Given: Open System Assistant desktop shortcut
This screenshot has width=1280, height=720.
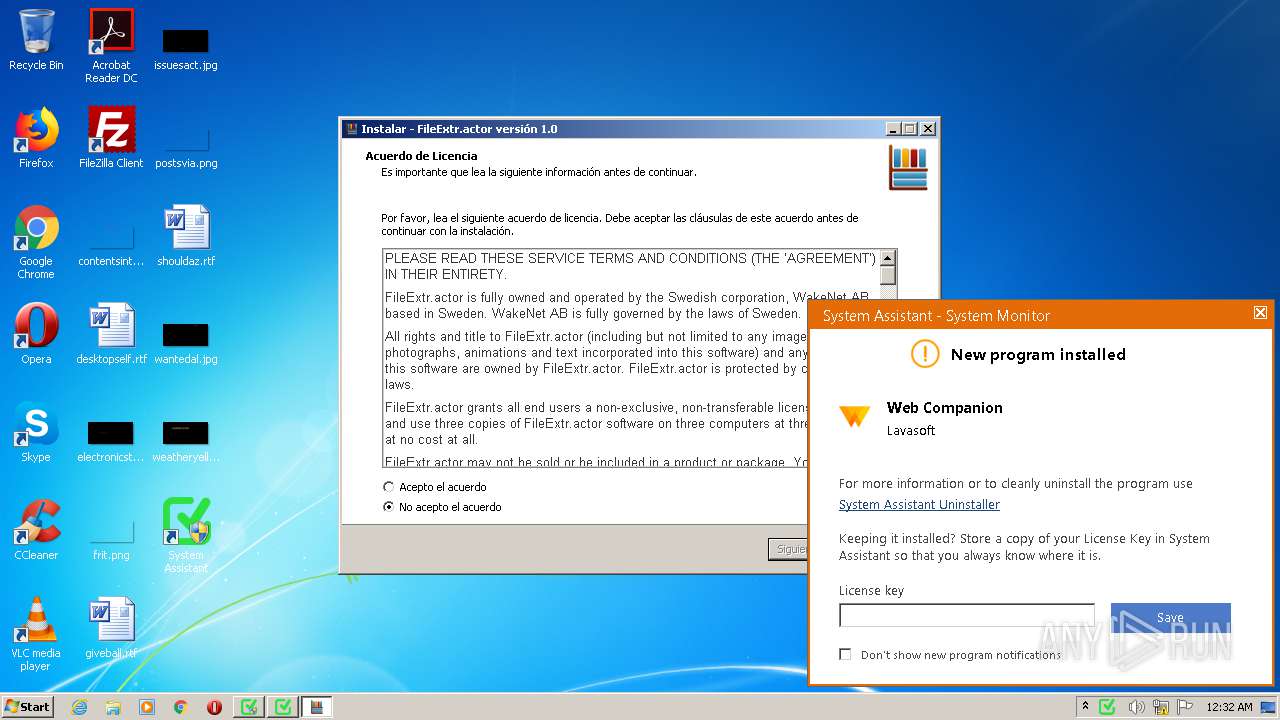Looking at the screenshot, I should tap(186, 535).
